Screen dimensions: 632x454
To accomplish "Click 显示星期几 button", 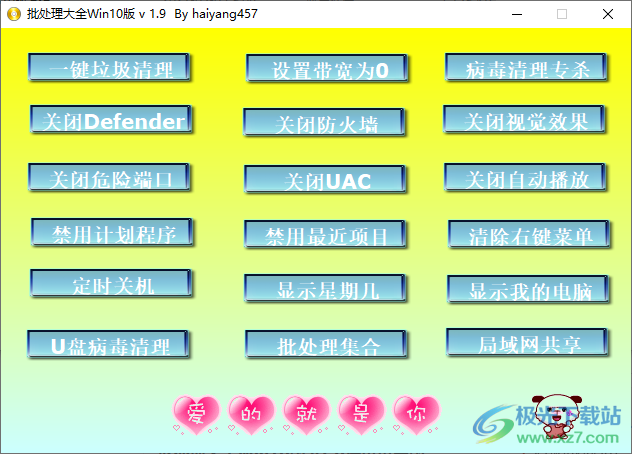I will 325,288.
